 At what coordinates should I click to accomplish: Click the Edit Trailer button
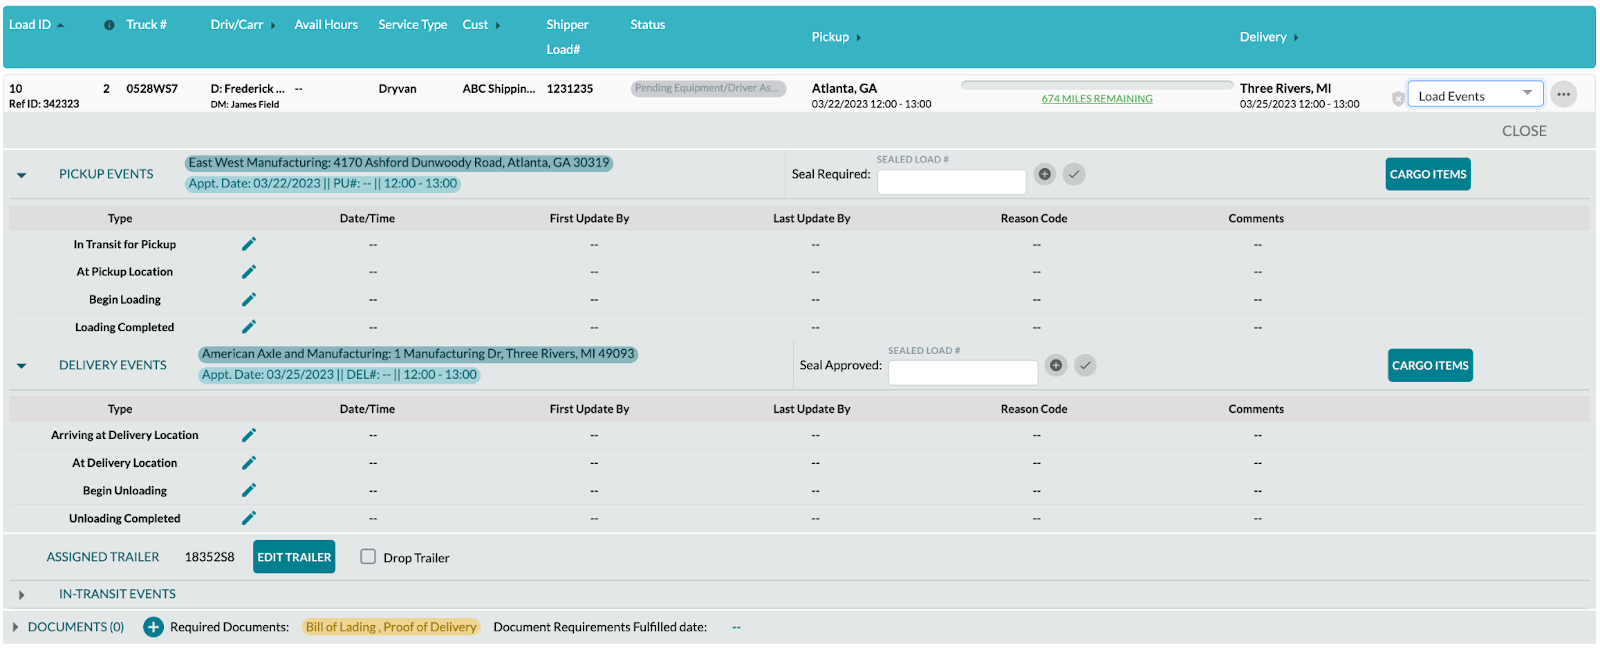[294, 557]
